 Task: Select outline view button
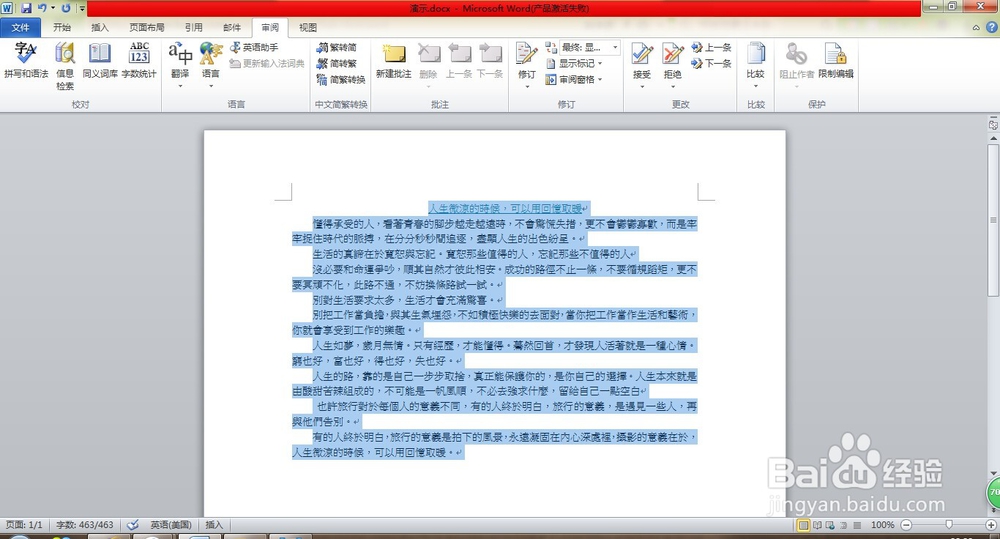click(x=844, y=525)
